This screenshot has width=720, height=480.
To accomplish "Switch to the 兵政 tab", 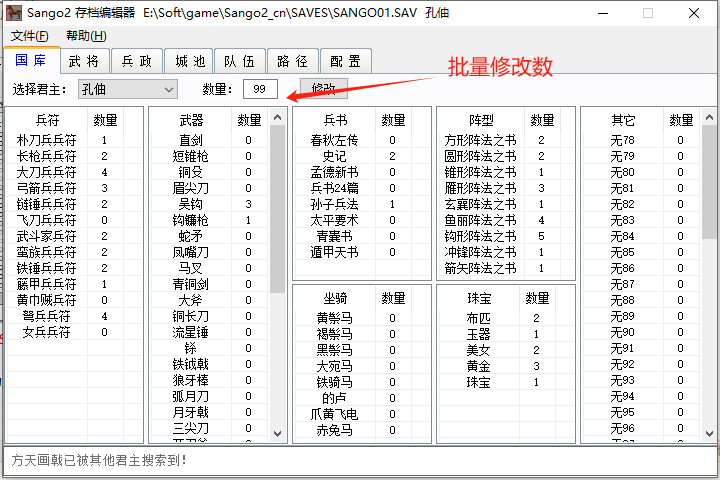I will pyautogui.click(x=136, y=61).
